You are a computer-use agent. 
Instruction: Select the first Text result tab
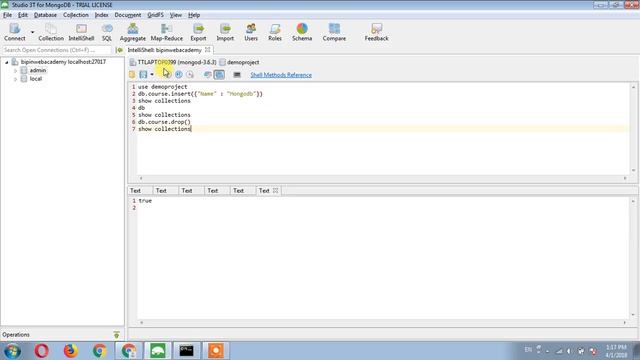point(136,191)
